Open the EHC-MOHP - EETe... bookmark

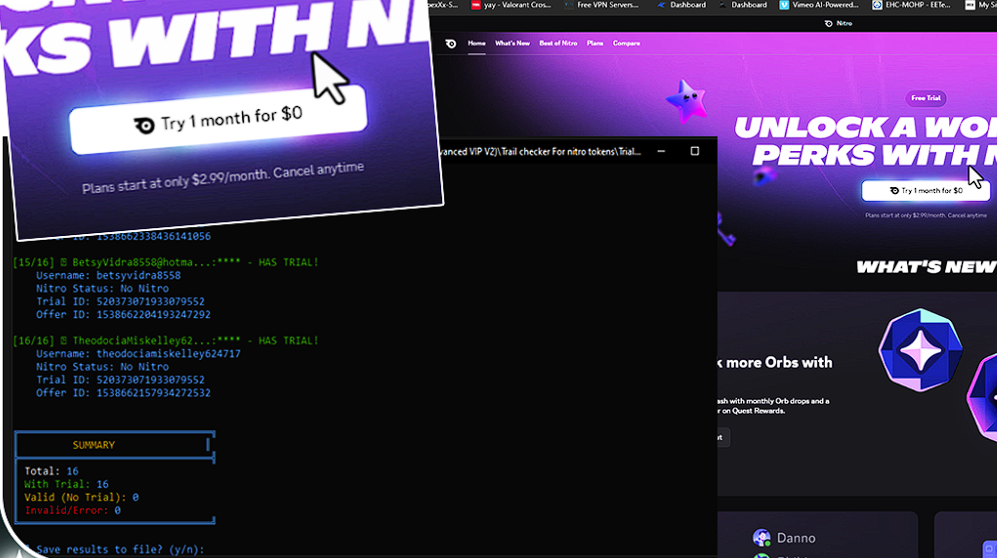pos(911,5)
